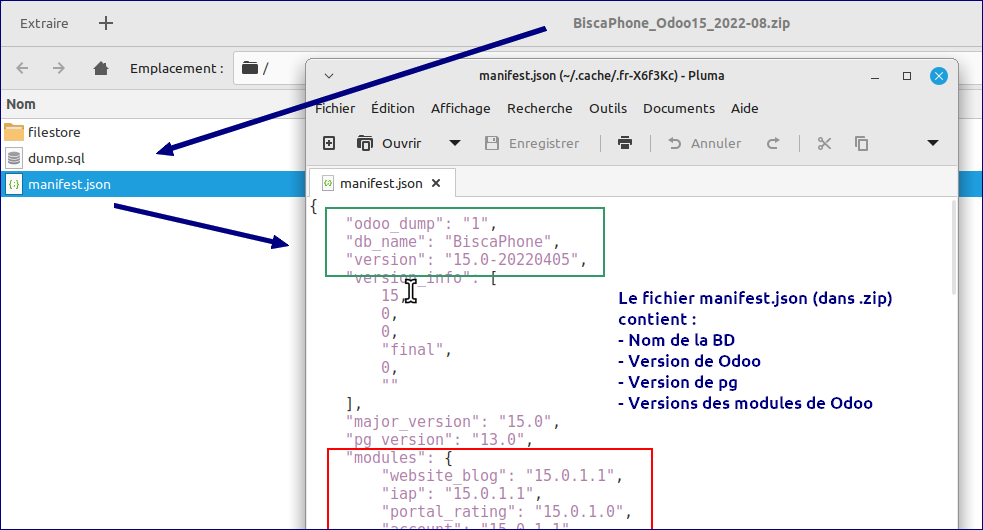Open the Édition menu
Image resolution: width=983 pixels, height=530 pixels.
(392, 109)
